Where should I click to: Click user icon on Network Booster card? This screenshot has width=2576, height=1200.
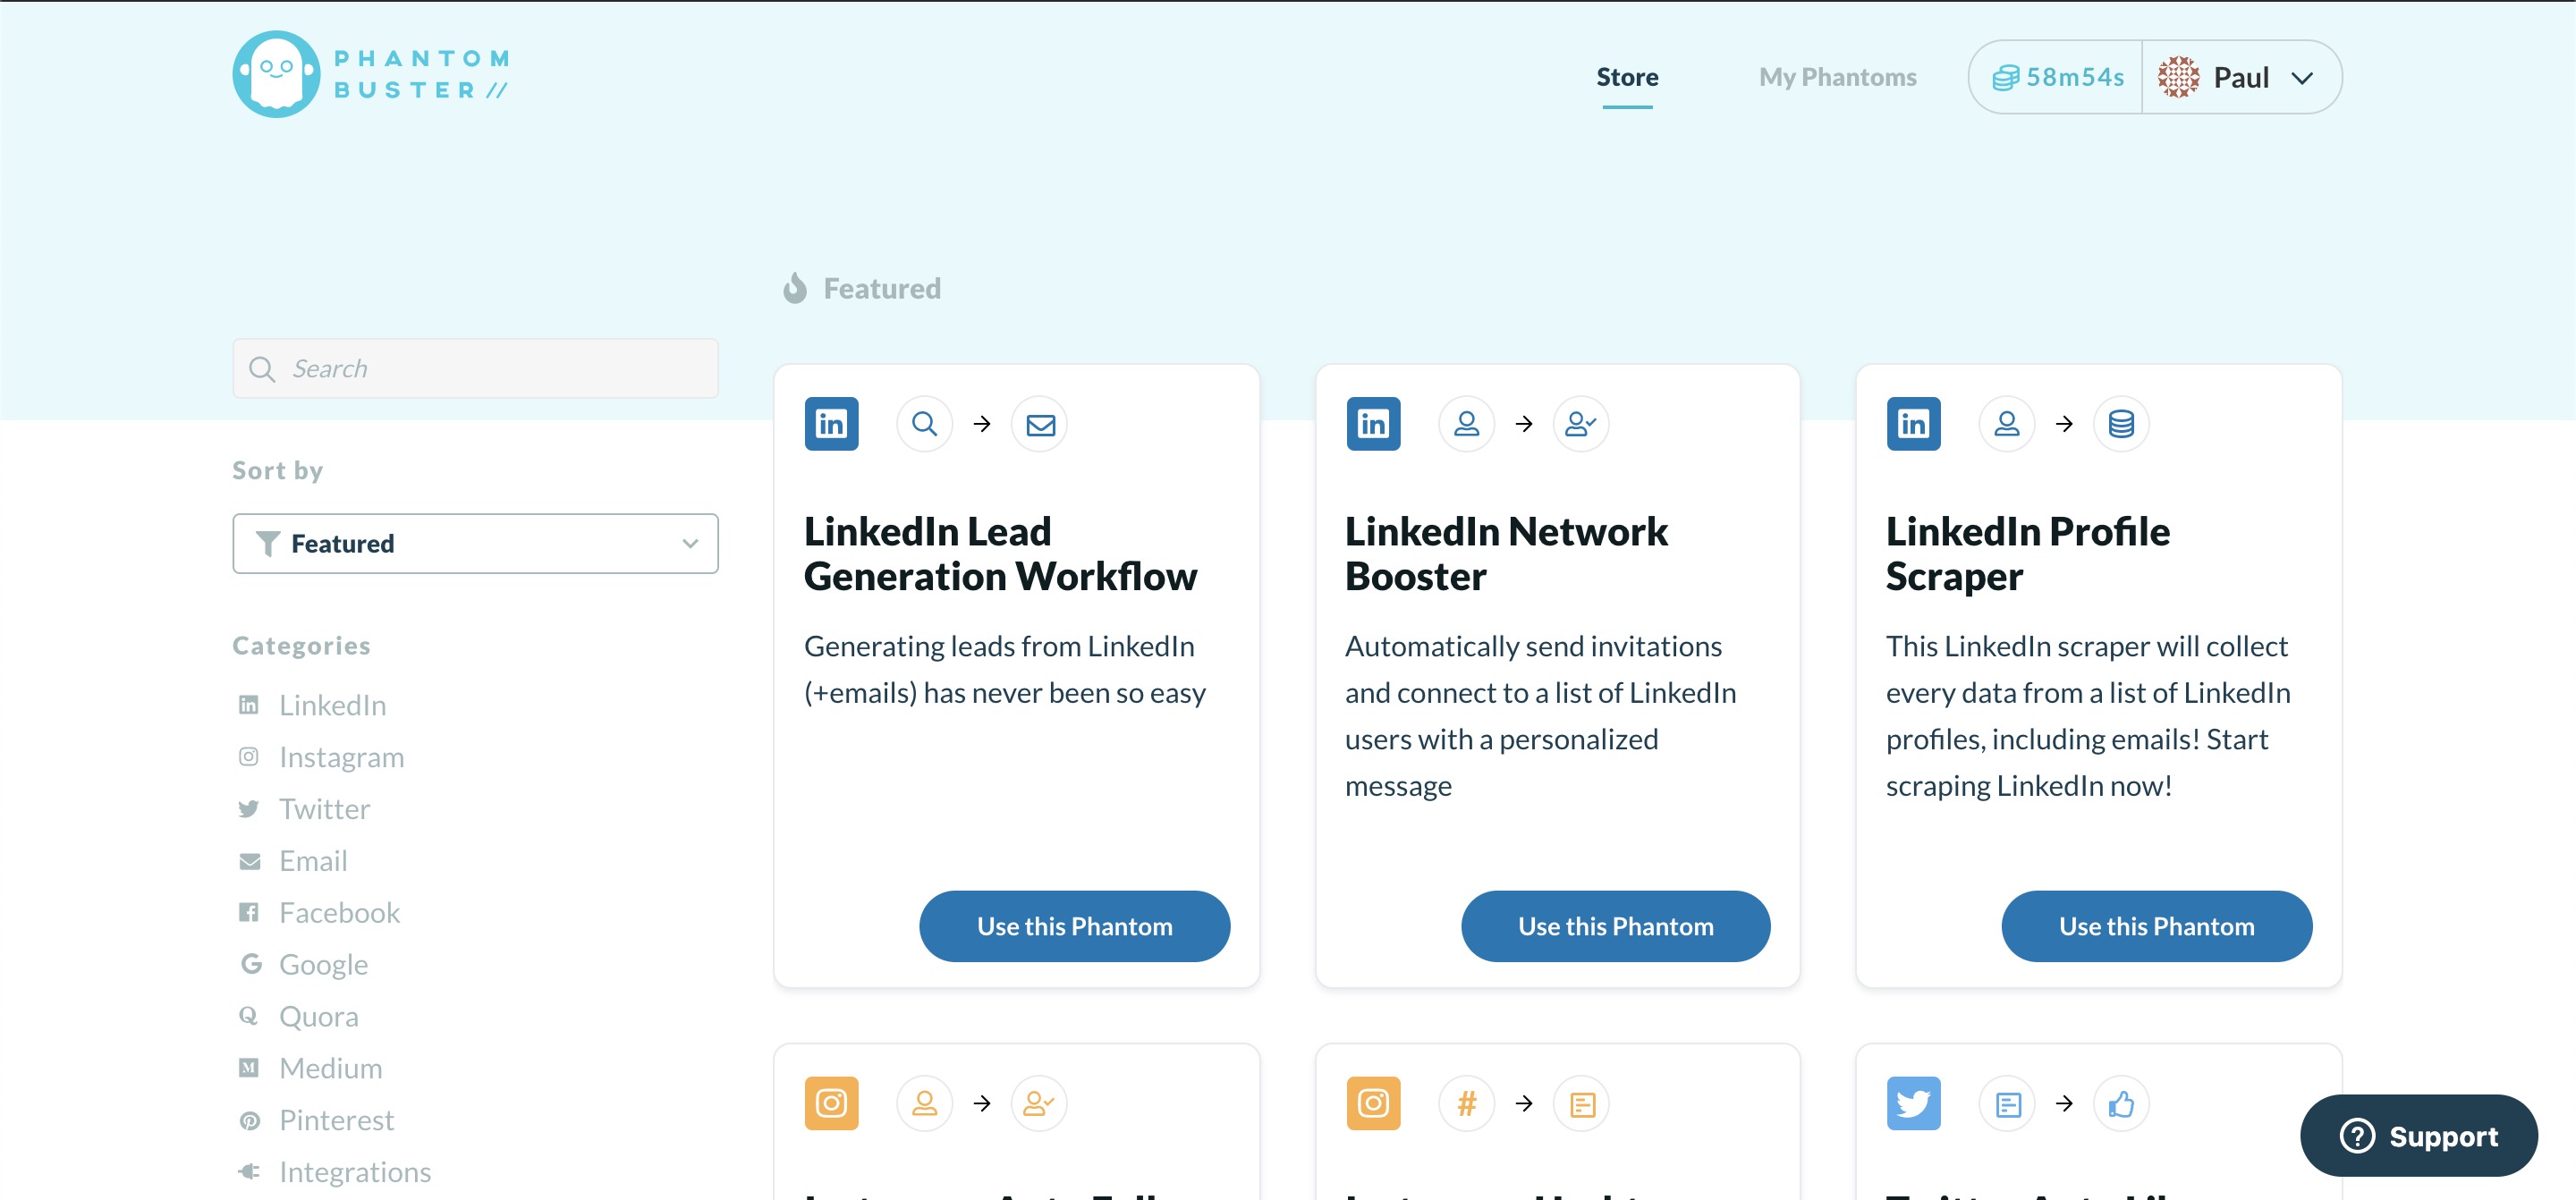click(1466, 424)
